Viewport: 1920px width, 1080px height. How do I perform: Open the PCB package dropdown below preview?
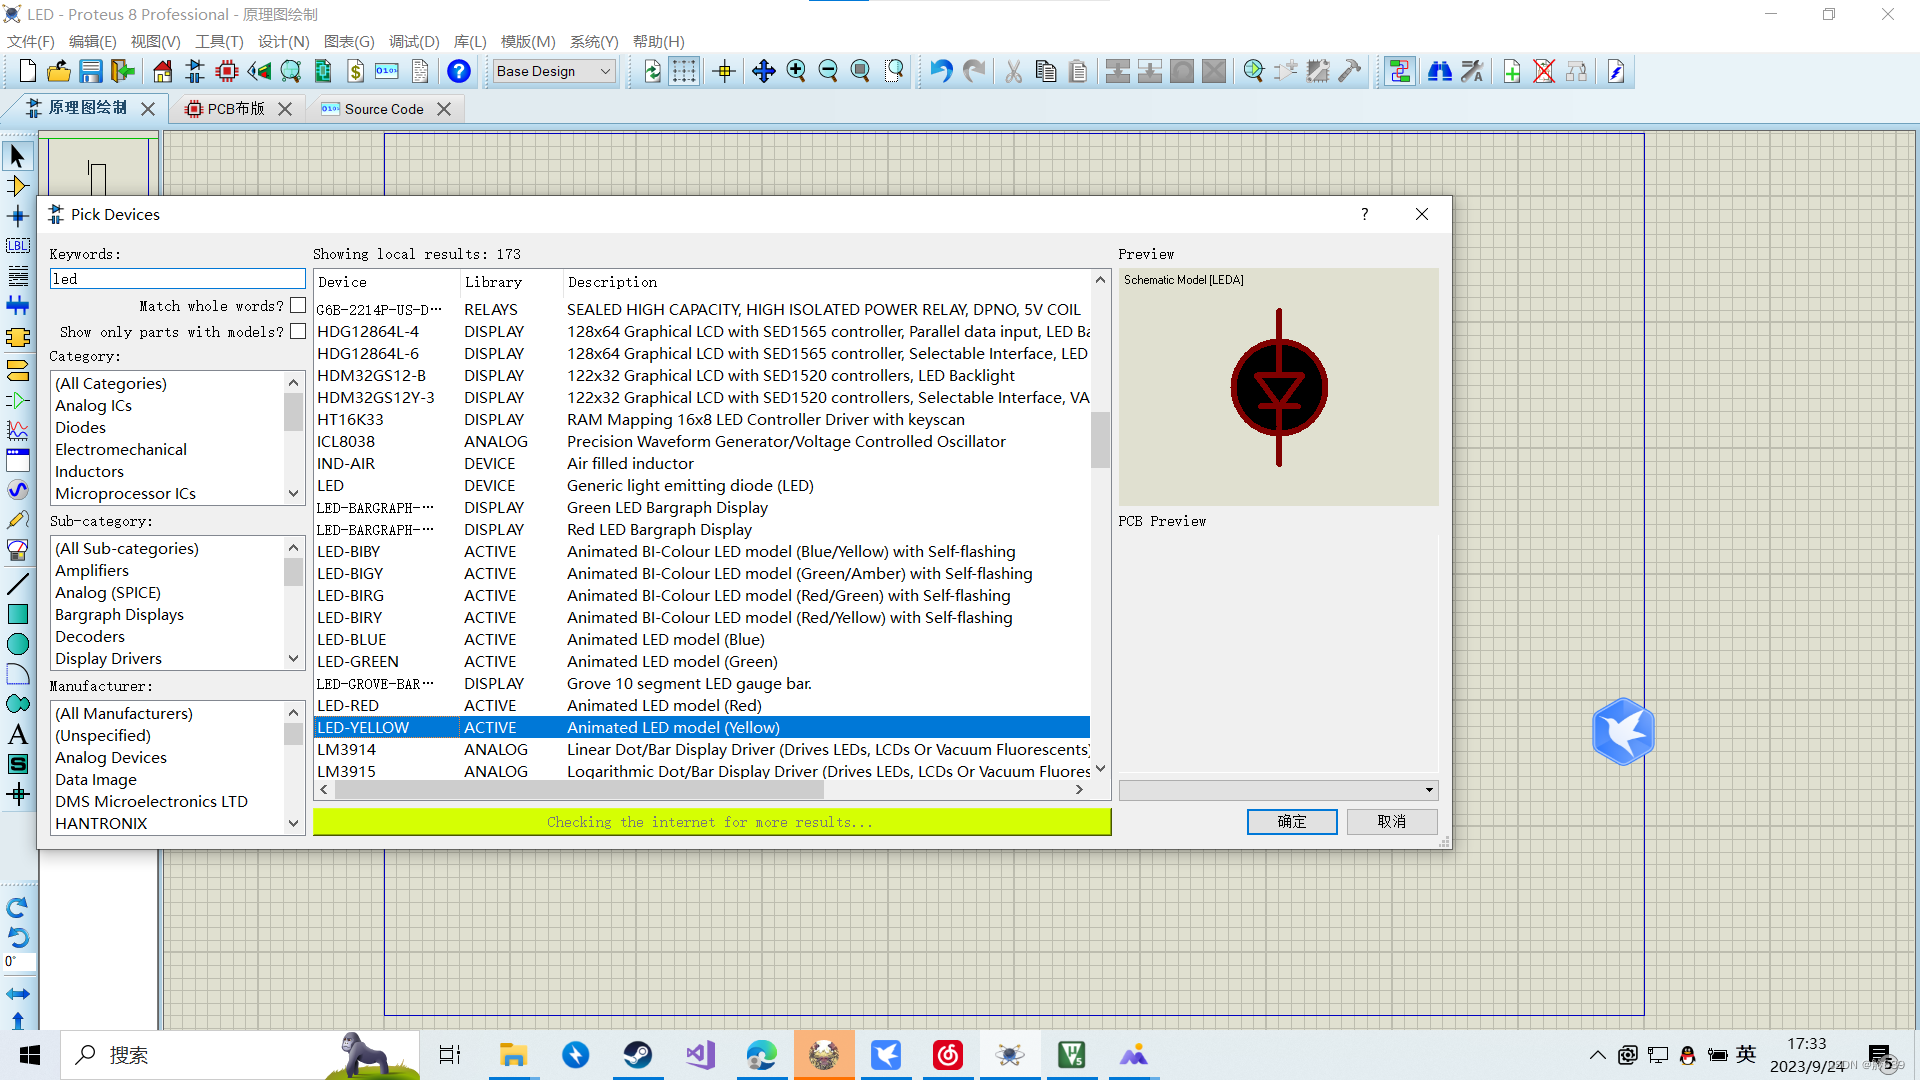[1428, 790]
